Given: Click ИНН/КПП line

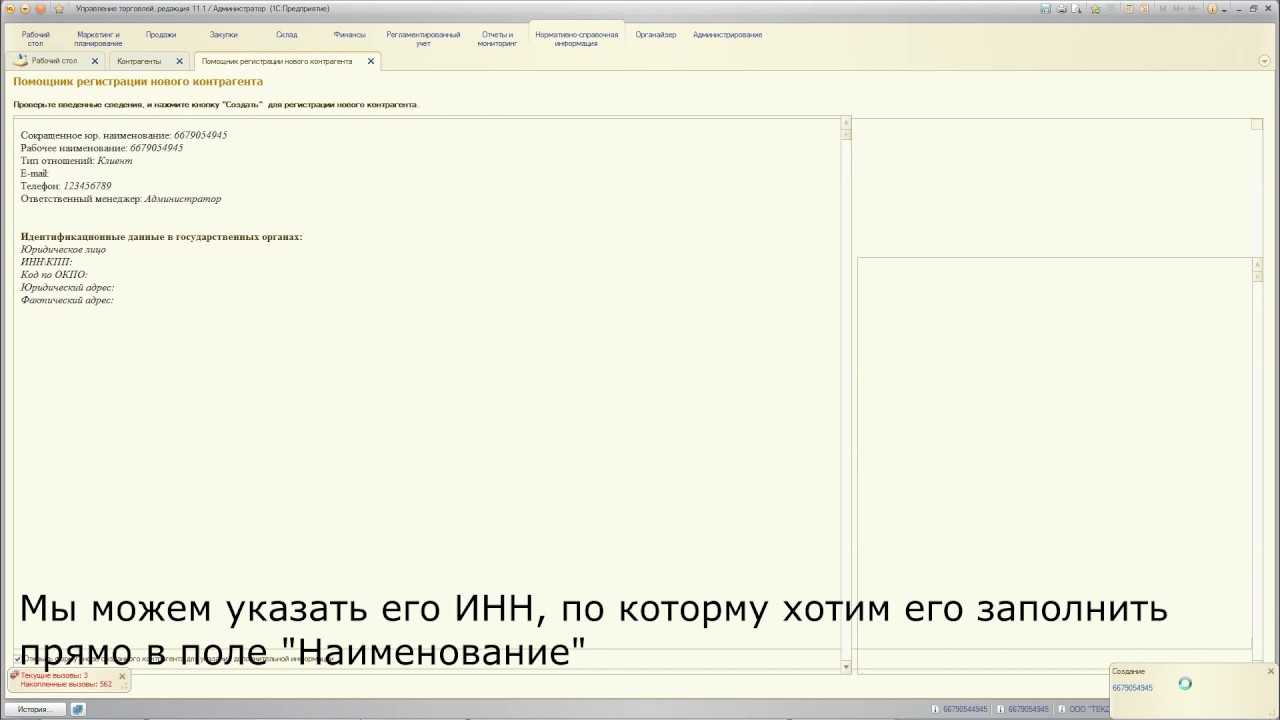Looking at the screenshot, I should pos(46,262).
